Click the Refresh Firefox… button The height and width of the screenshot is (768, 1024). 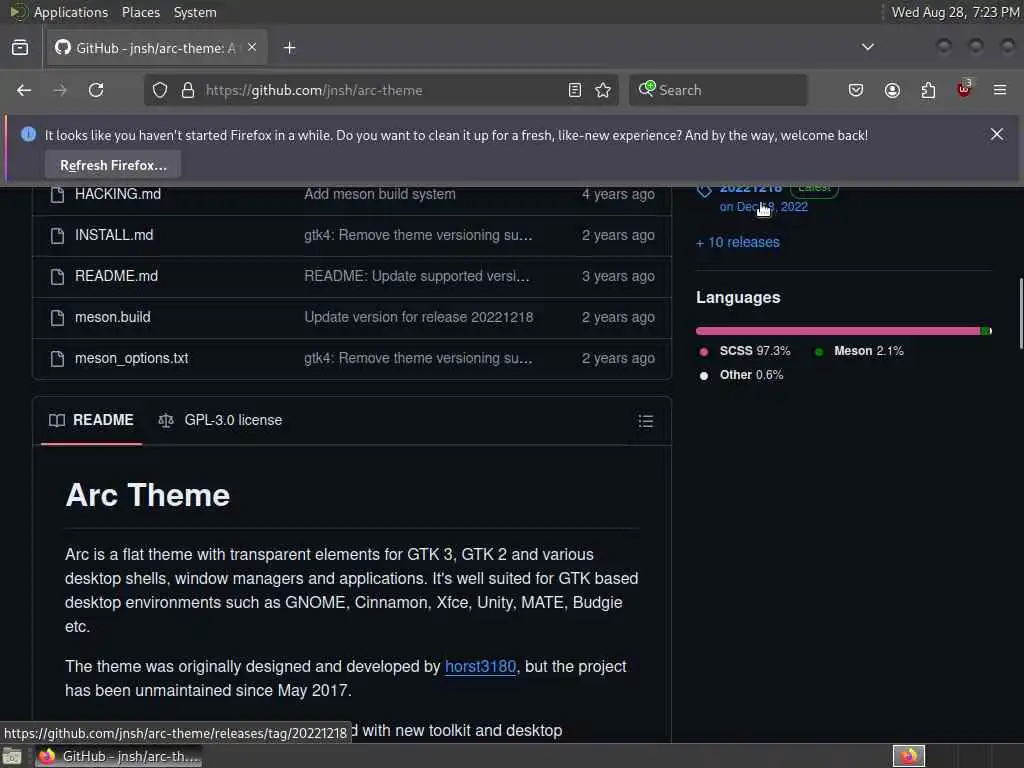pyautogui.click(x=113, y=165)
